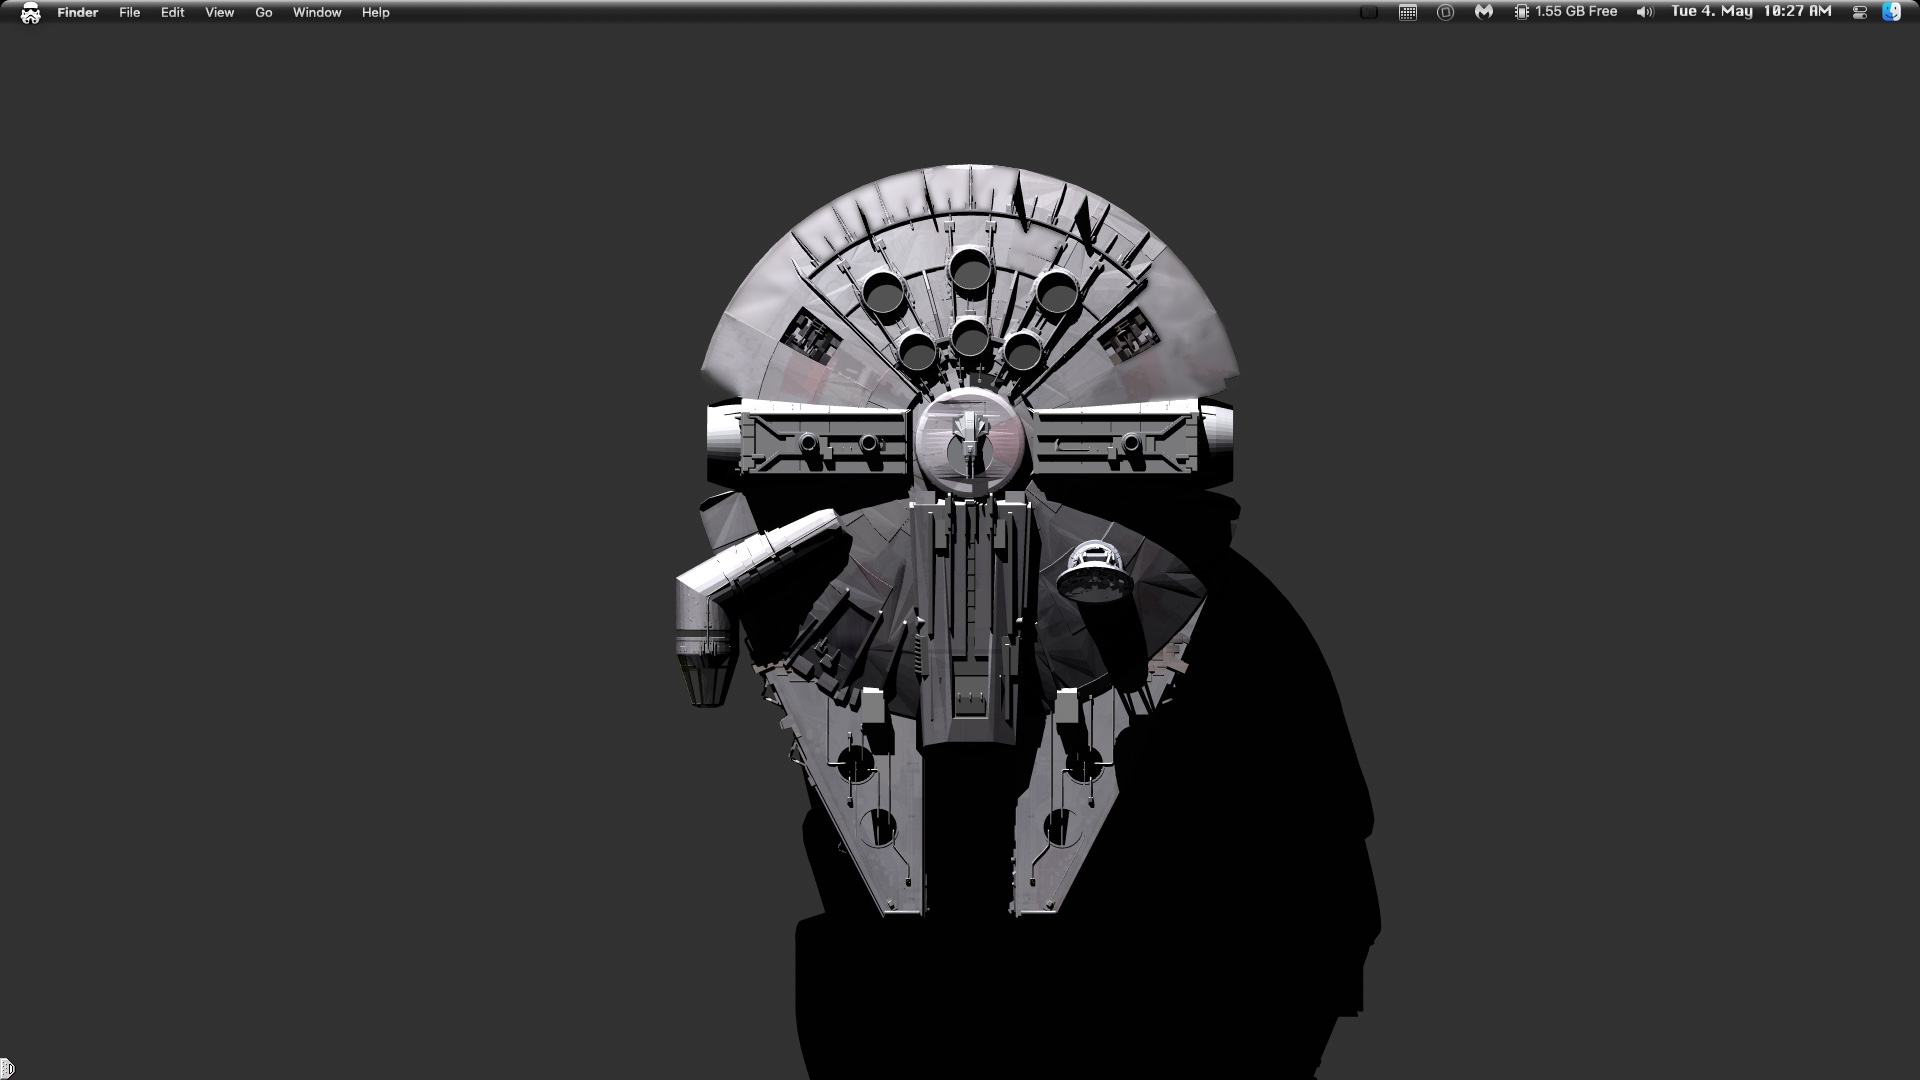Viewport: 1920px width, 1080px height.
Task: Click the blue Finder face icon
Action: click(x=1891, y=12)
